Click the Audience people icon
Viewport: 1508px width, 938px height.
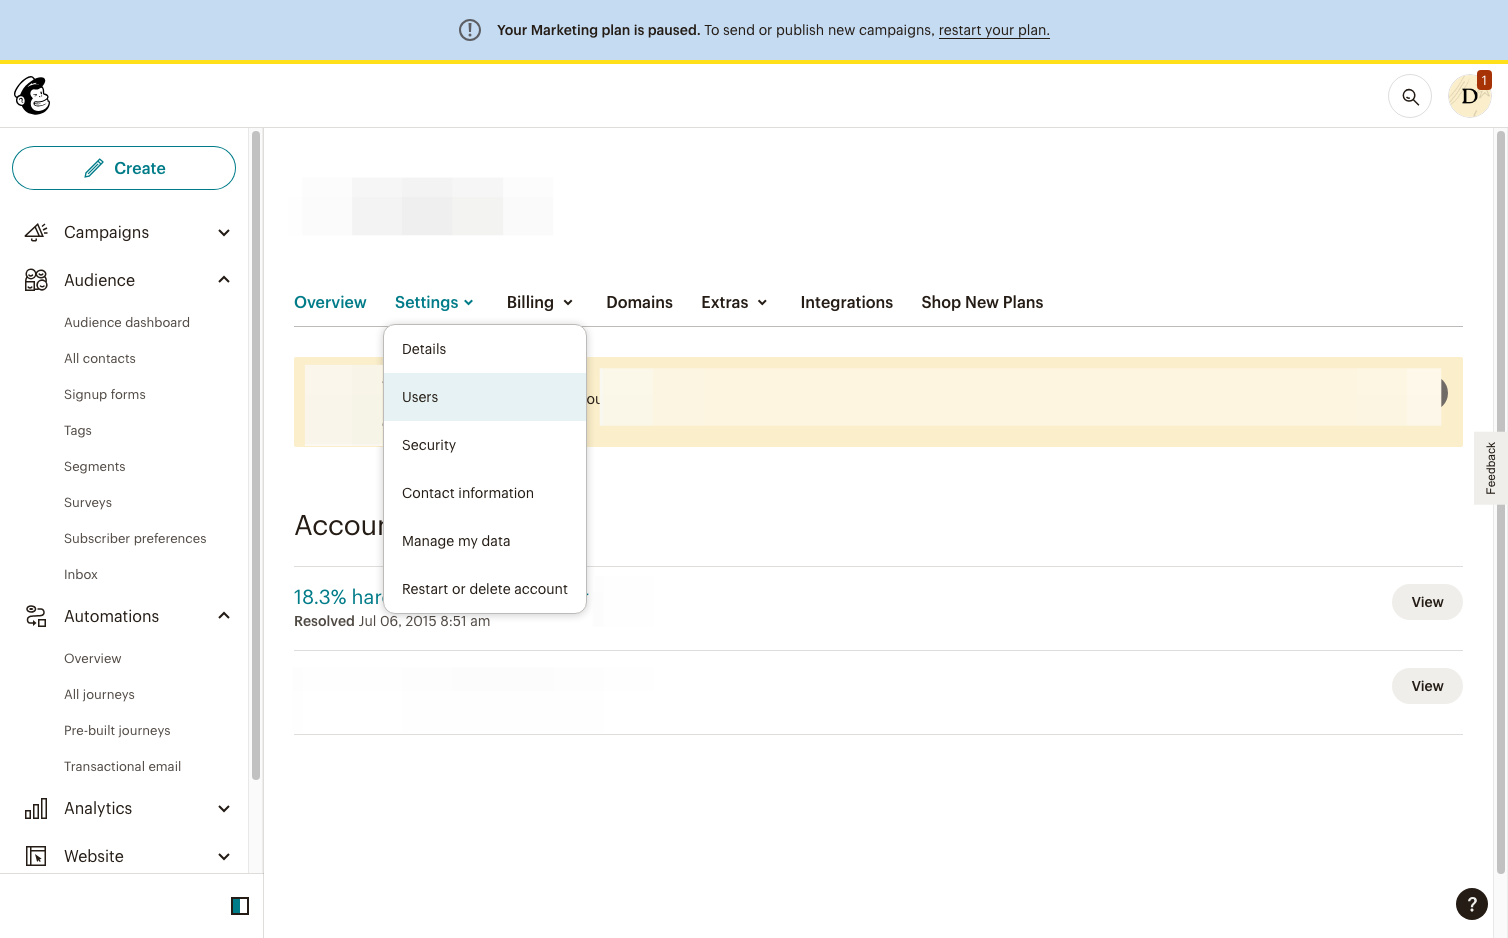36,280
